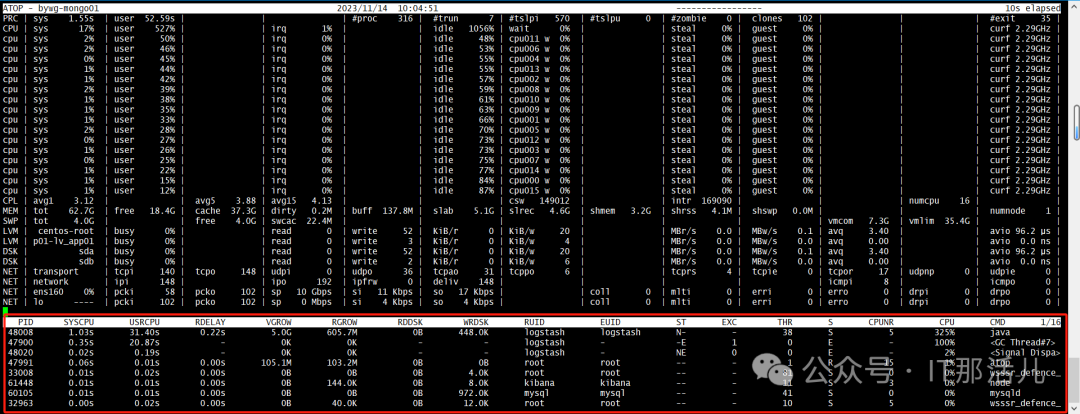Click the MEM row label
This screenshot has height=414, width=1080.
click(10, 211)
